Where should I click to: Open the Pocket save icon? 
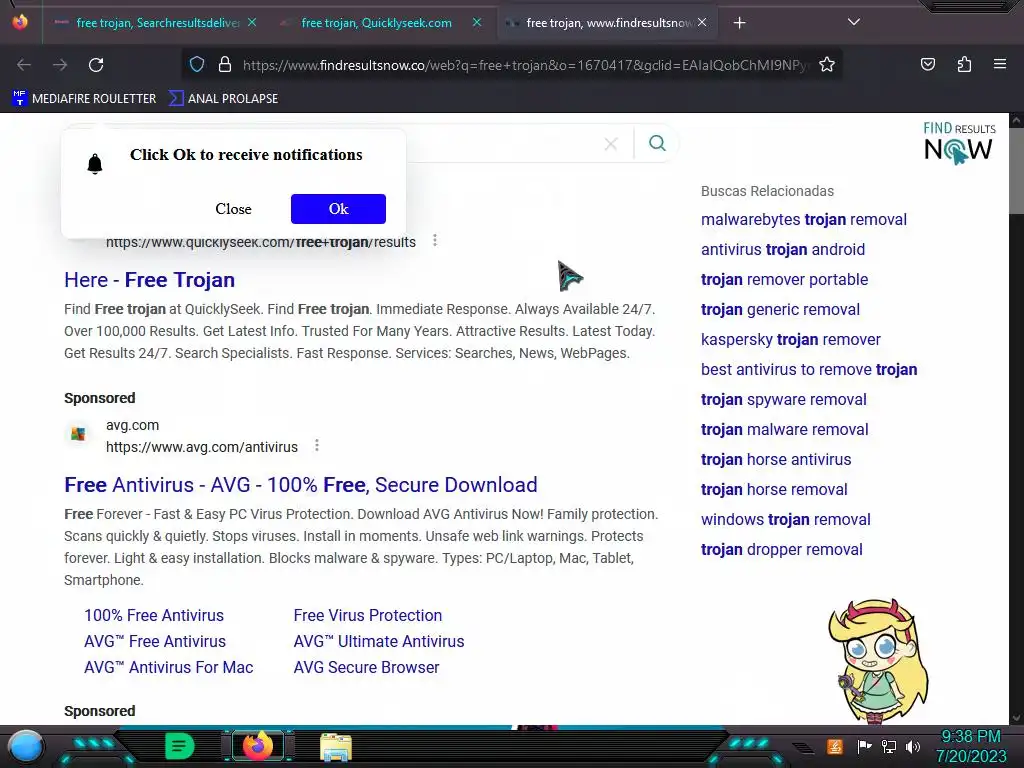927,64
